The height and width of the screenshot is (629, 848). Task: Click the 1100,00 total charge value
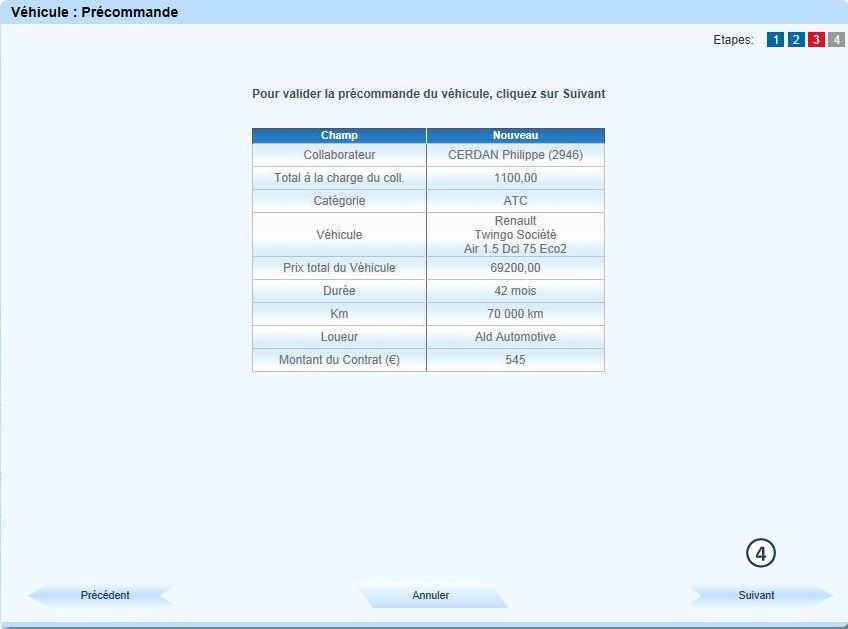click(x=515, y=178)
